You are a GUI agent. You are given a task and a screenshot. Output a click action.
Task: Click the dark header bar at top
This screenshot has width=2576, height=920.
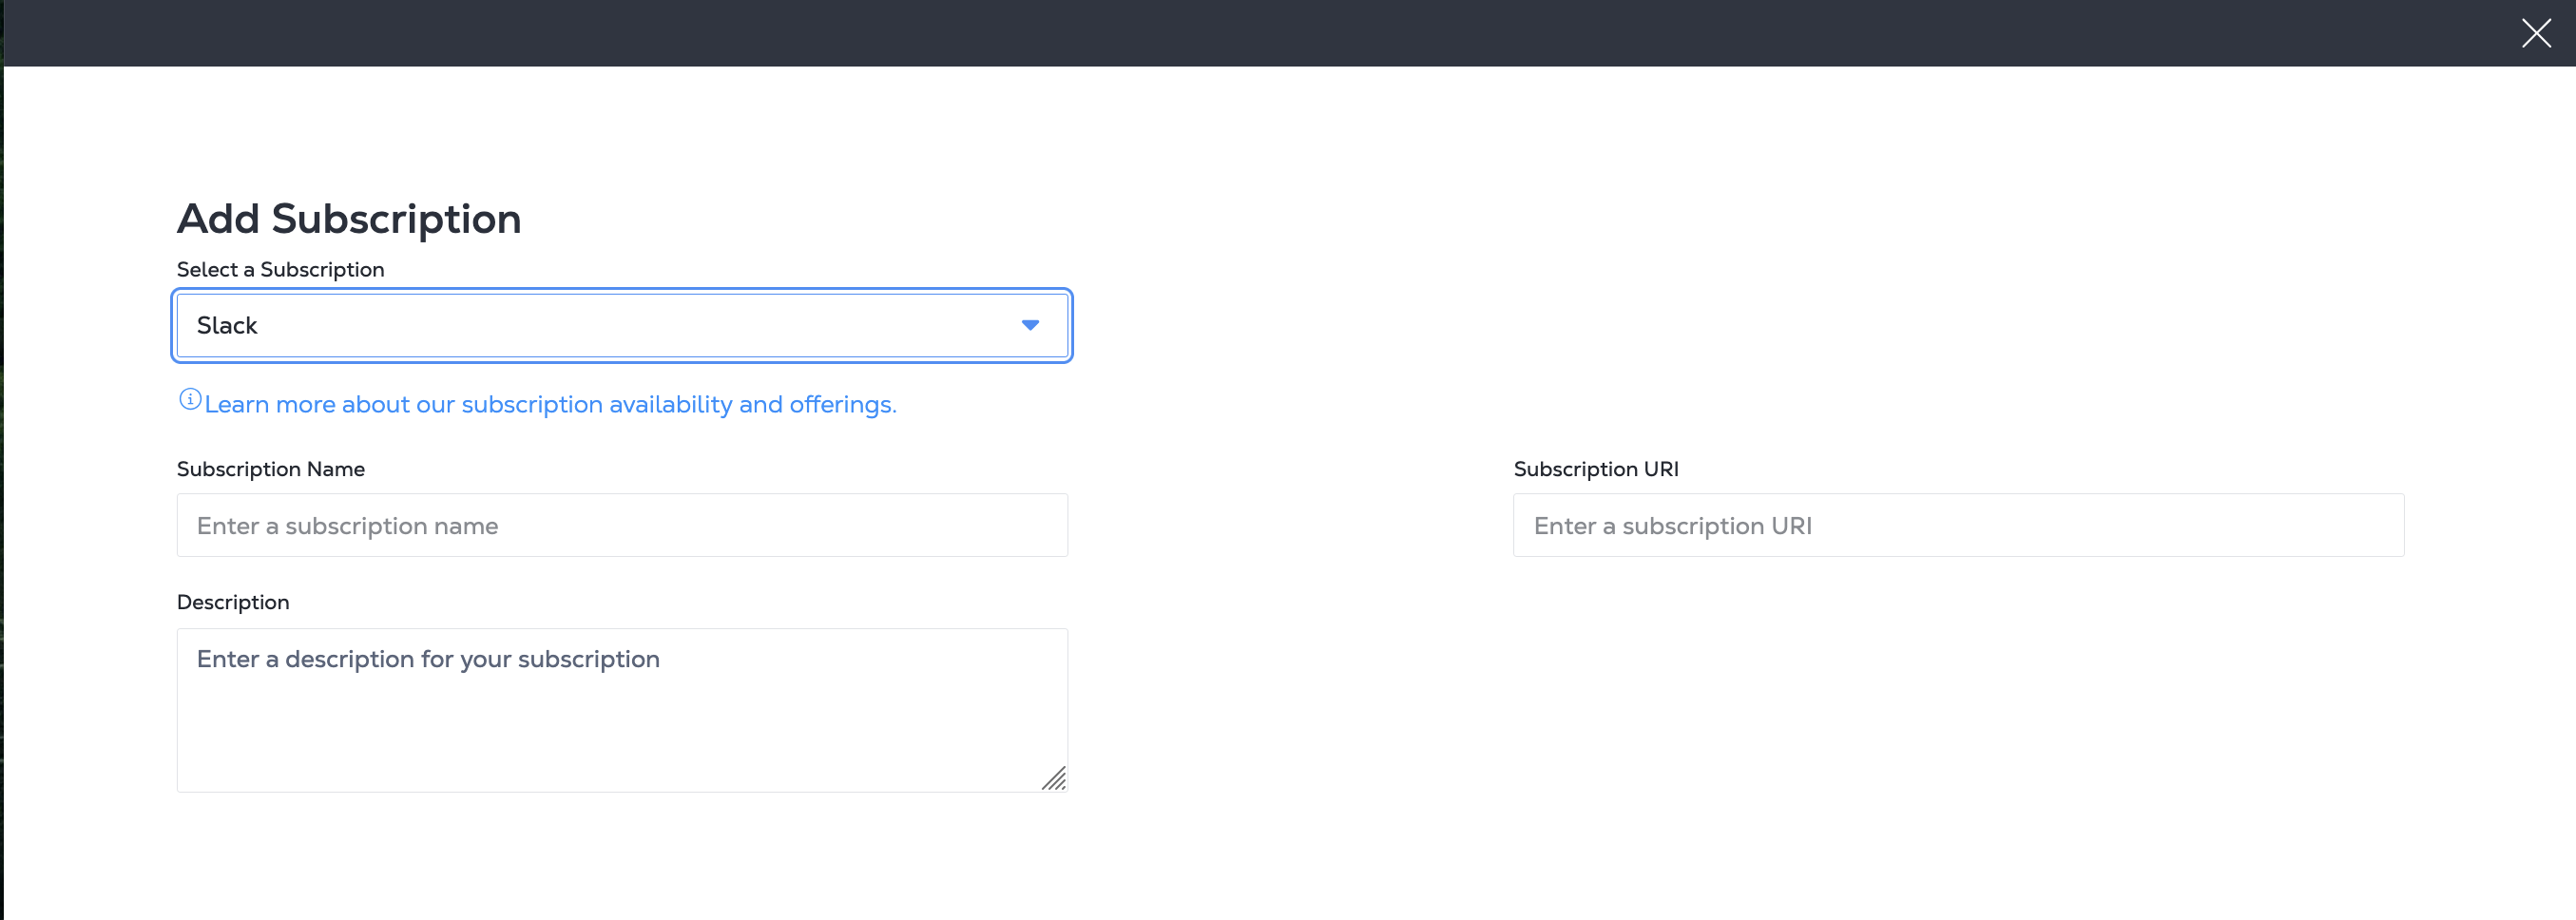click(1200, 33)
